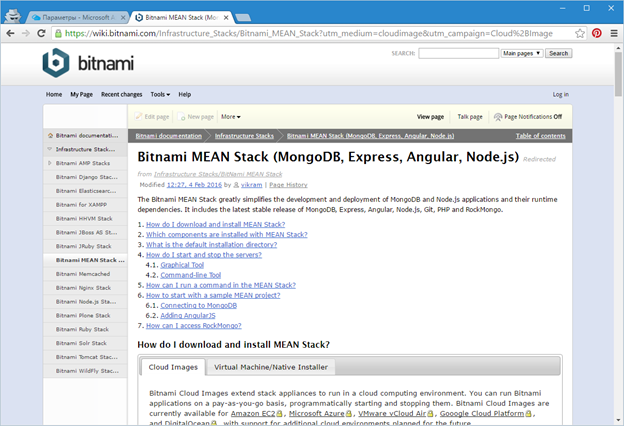Open modified date 12:27, 4 Feb 2016 link
The image size is (624, 426).
(194, 185)
